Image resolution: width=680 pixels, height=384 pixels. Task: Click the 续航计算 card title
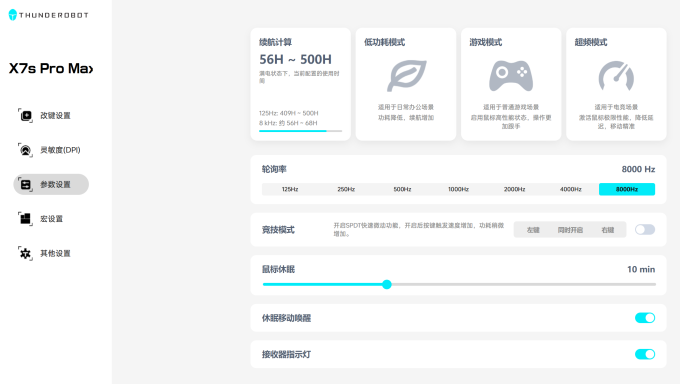click(275, 42)
